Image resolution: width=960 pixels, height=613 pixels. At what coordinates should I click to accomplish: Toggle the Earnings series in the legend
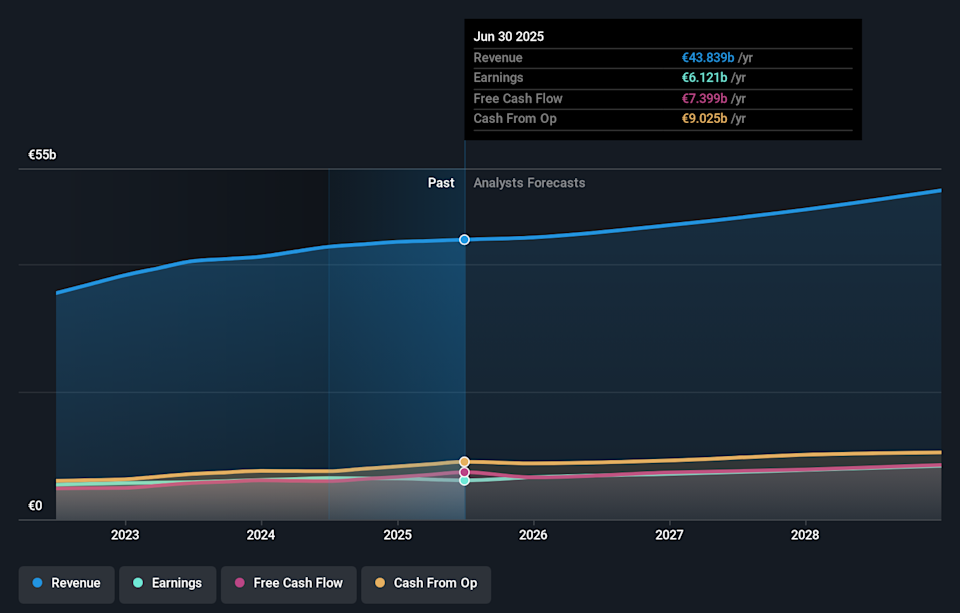(x=166, y=583)
